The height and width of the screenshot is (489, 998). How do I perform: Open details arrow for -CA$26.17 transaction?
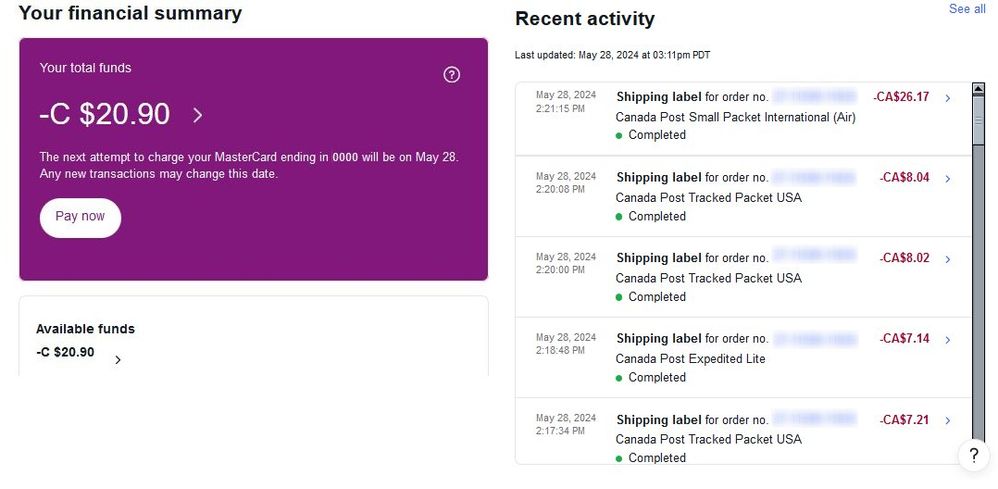[948, 98]
